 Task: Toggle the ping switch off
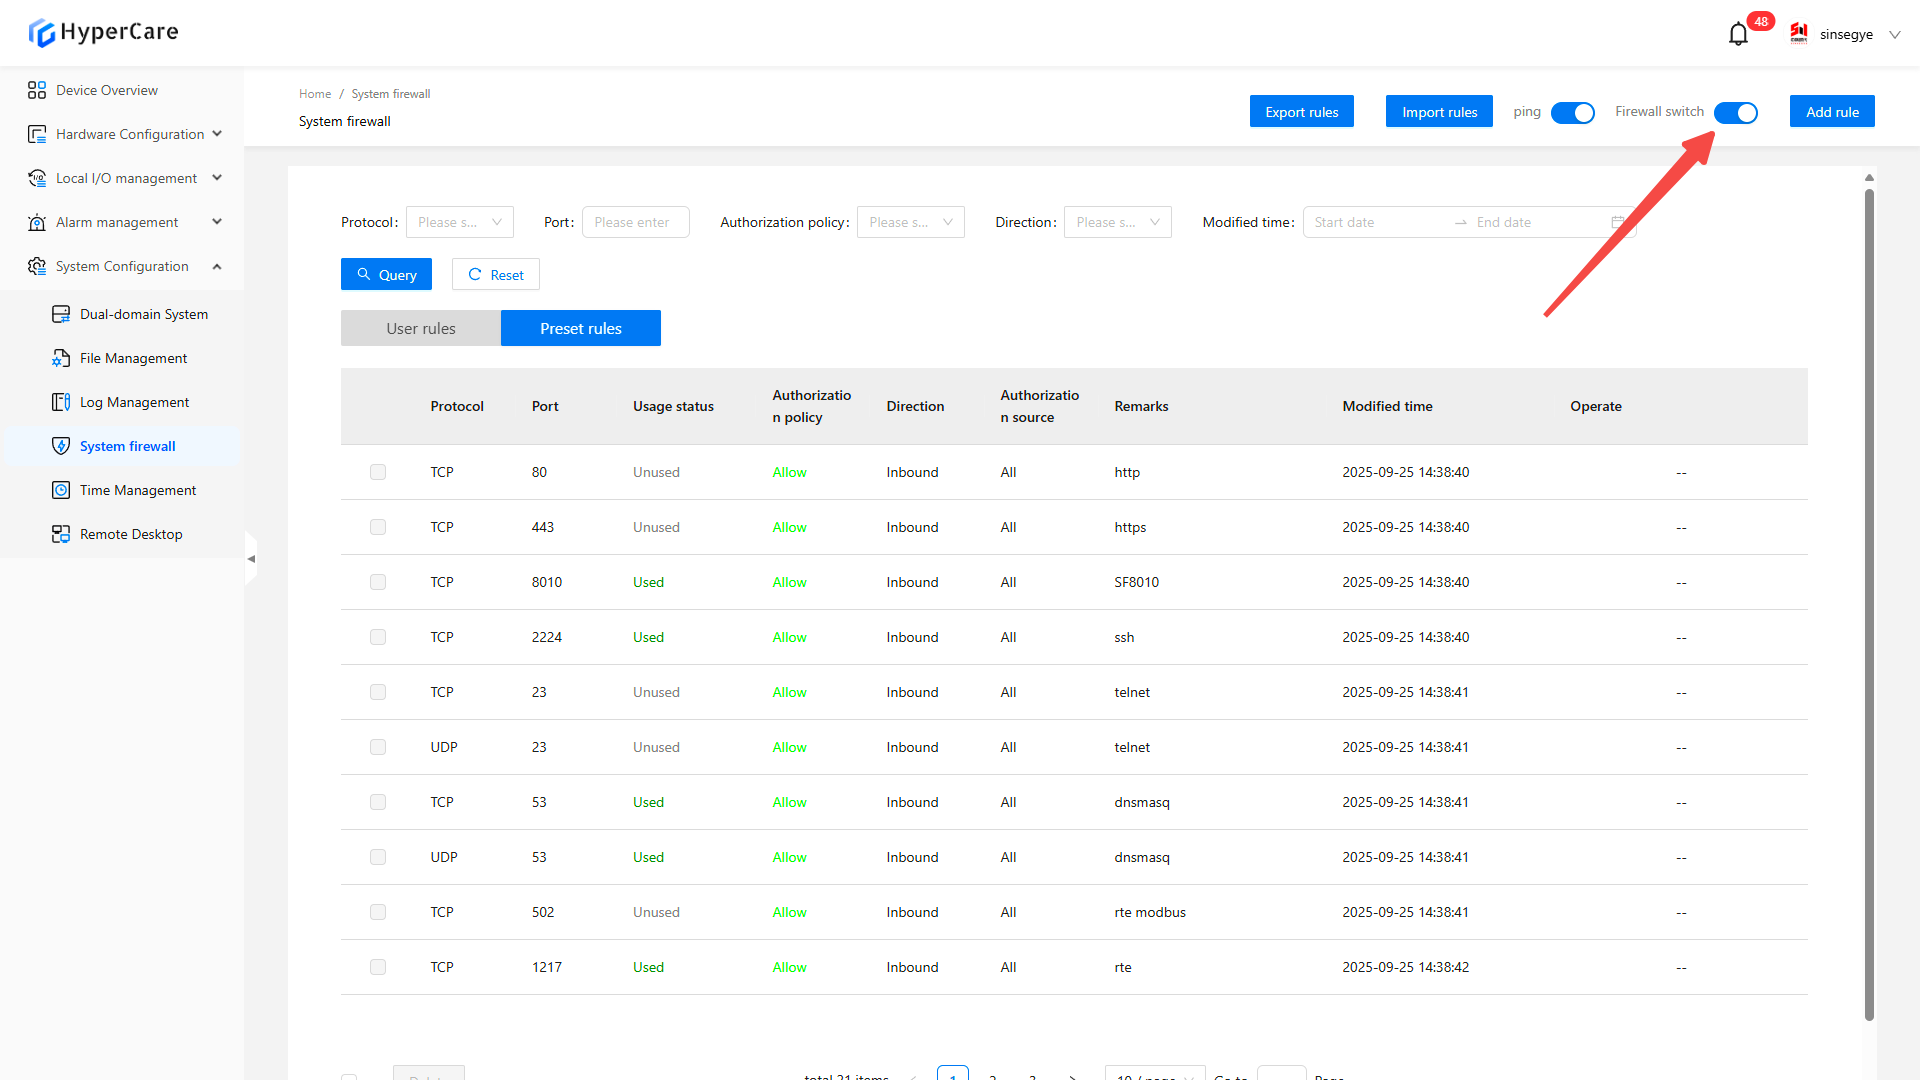pos(1572,113)
